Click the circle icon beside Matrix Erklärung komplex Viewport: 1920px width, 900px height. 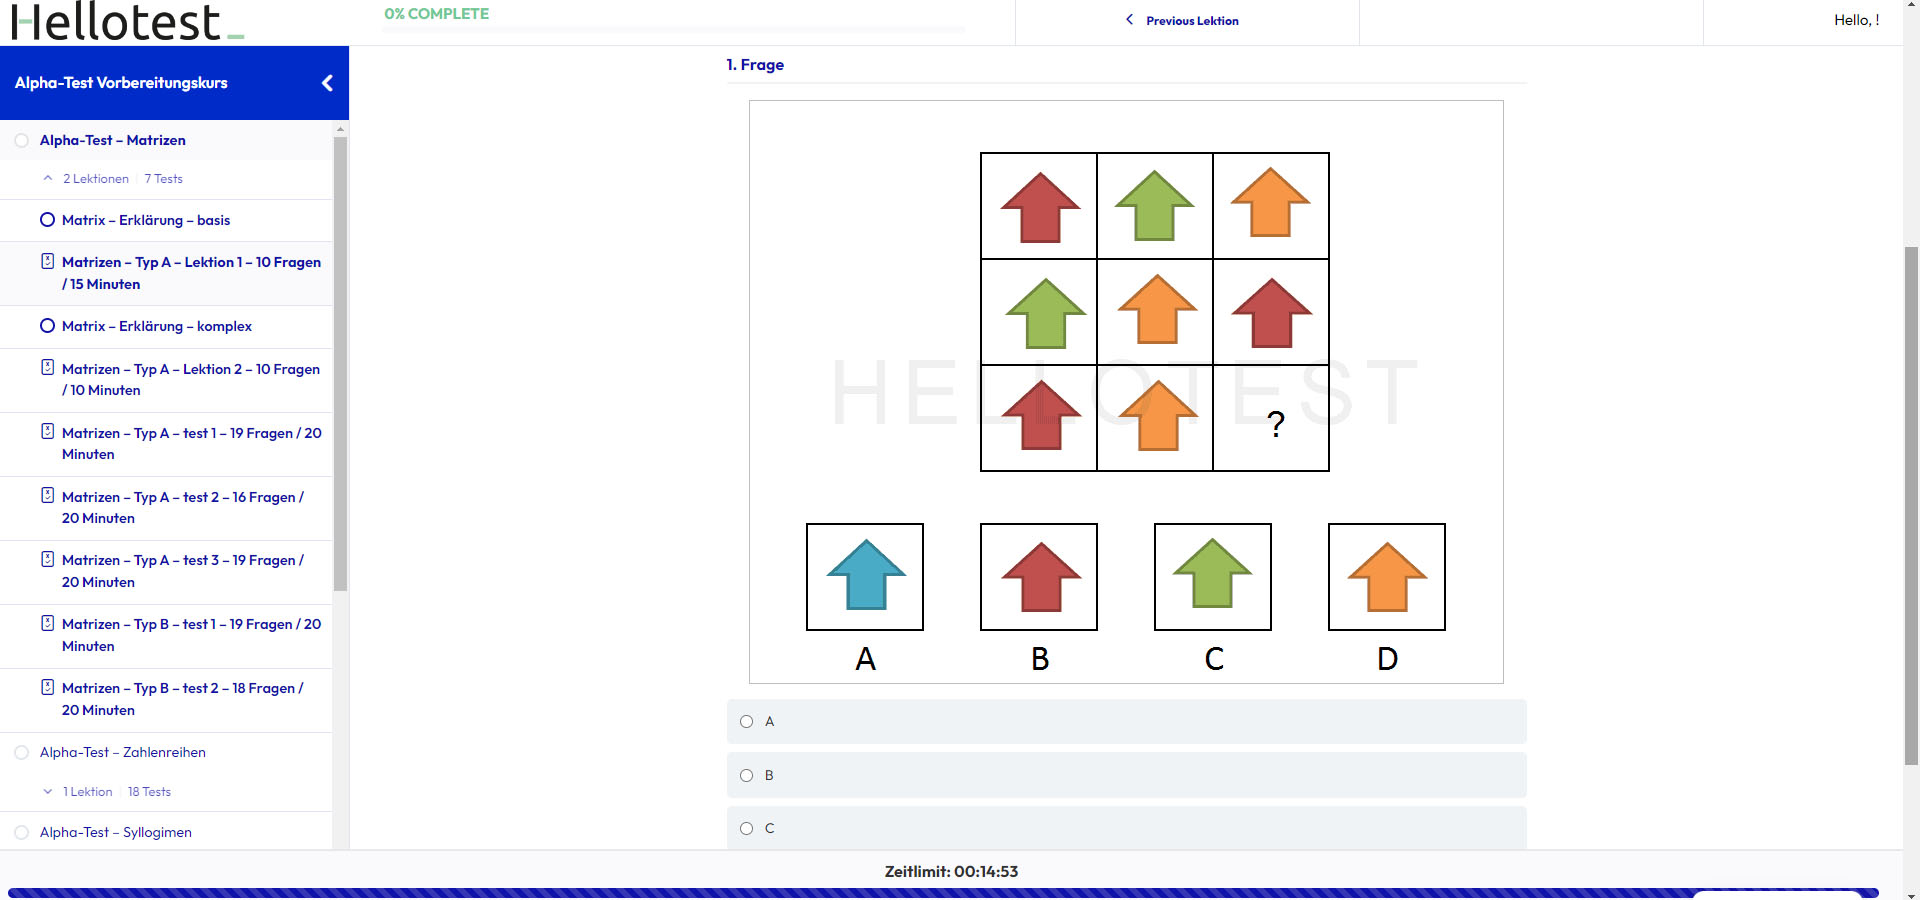tap(47, 326)
